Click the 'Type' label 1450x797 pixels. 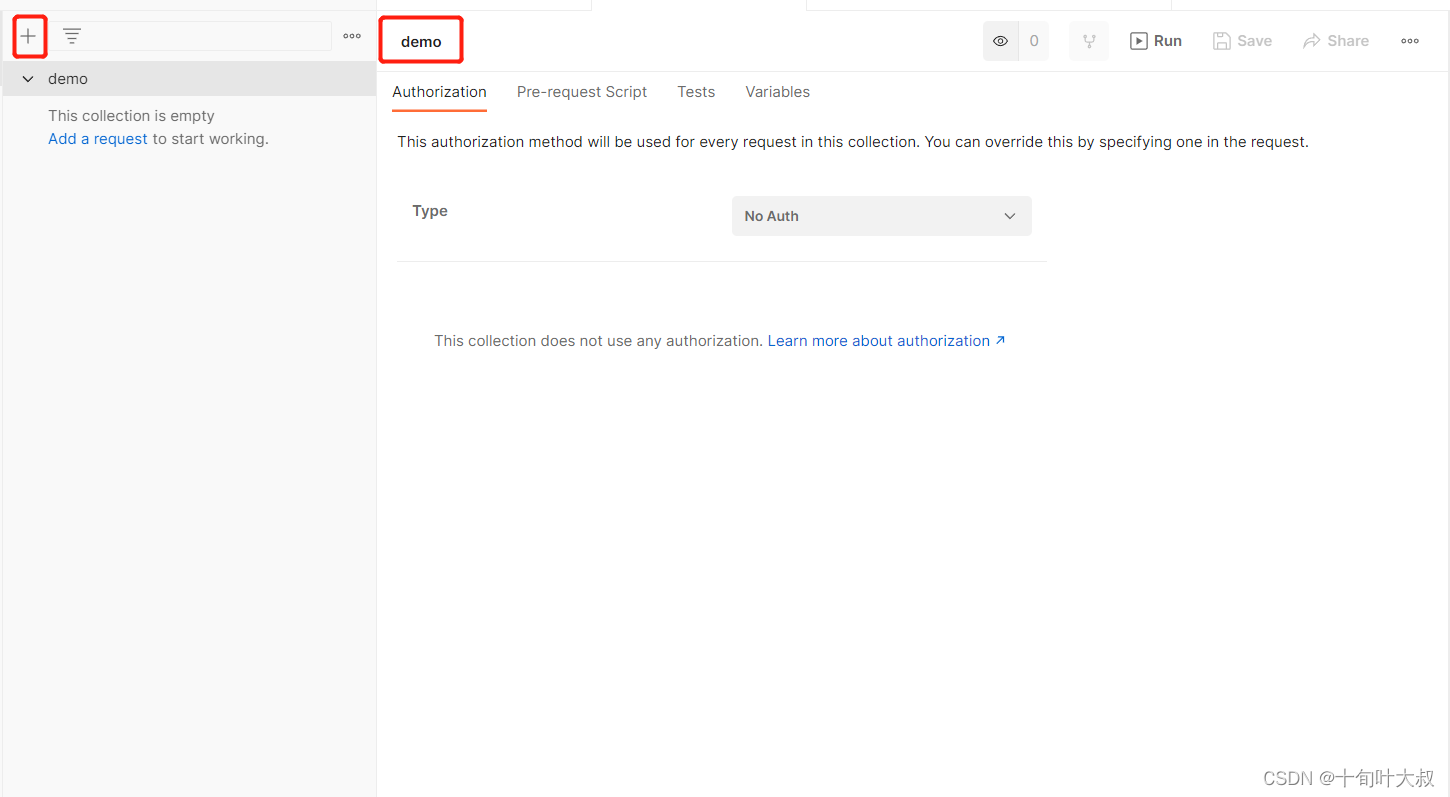tap(430, 211)
